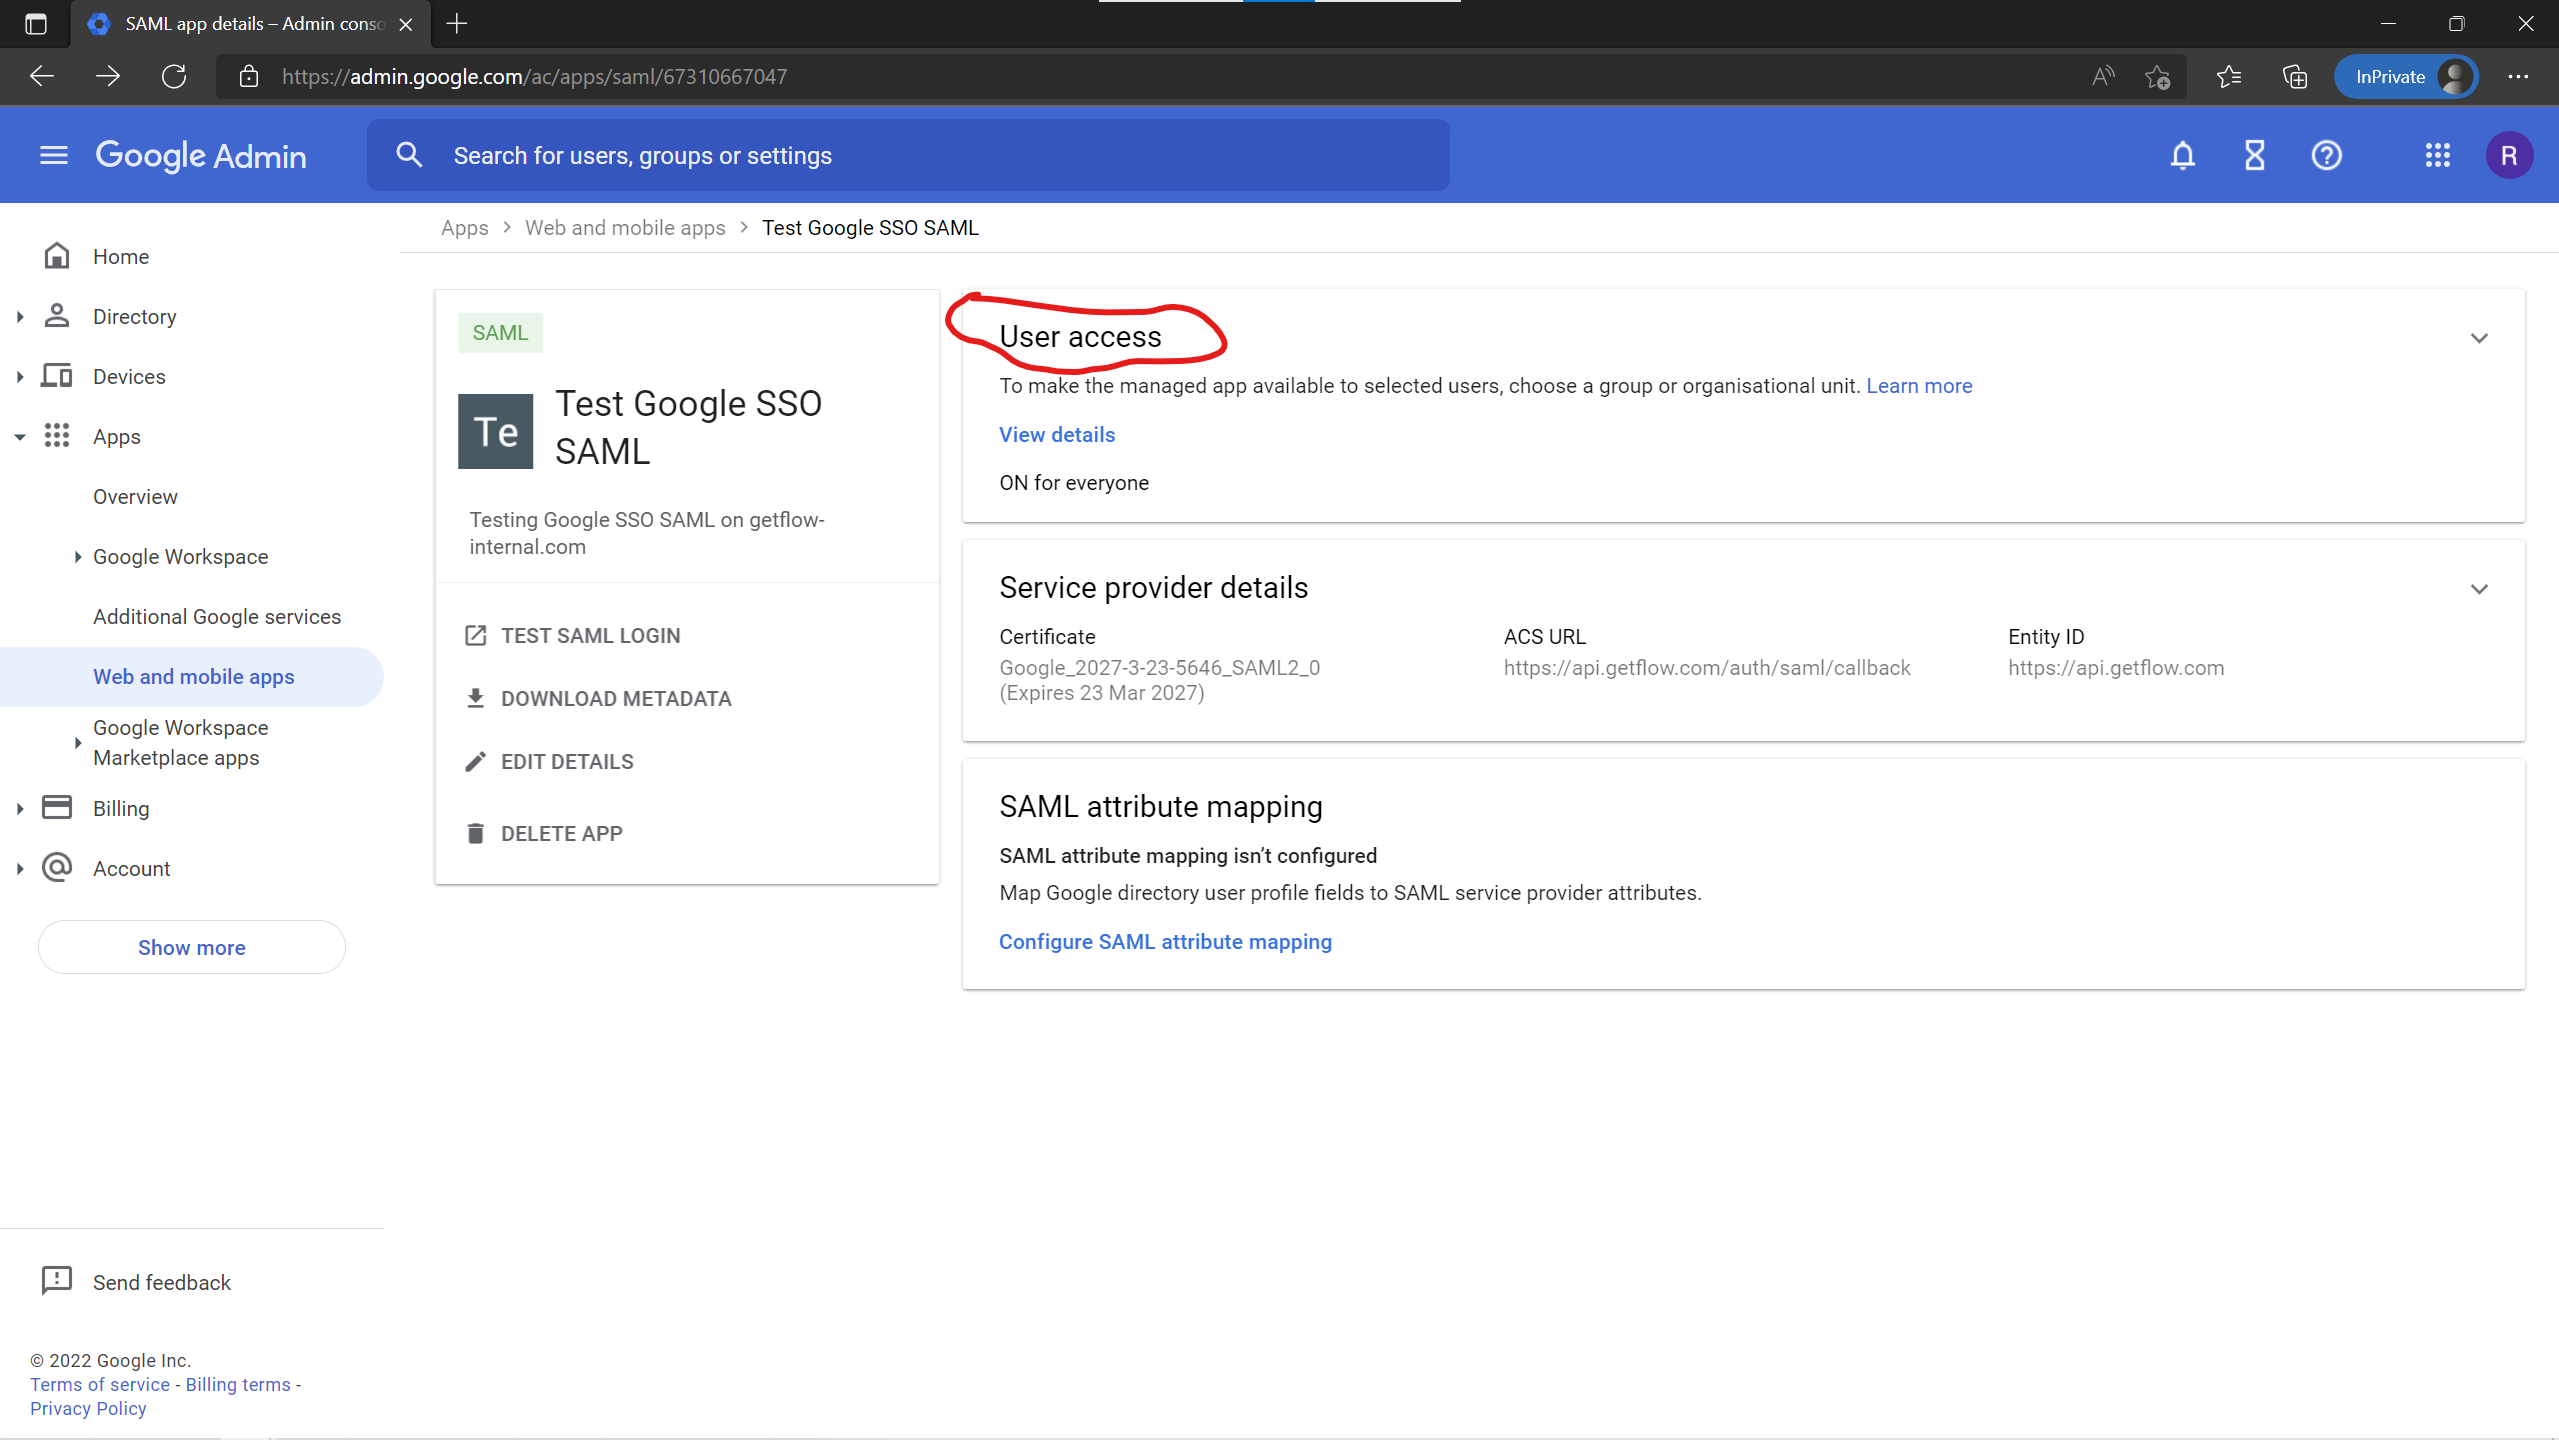2559x1440 pixels.
Task: Click the browser address bar URL
Action: [x=535, y=77]
